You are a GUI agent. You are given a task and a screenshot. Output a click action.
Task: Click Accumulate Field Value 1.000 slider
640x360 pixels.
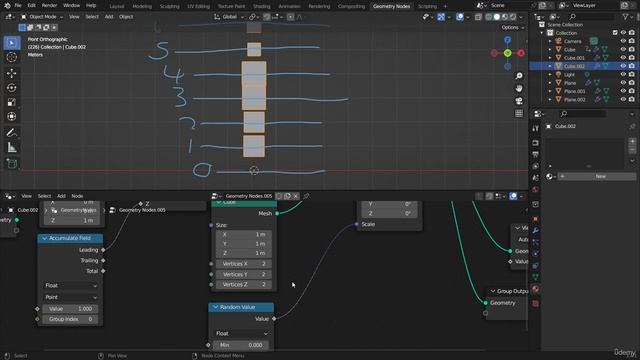coord(70,309)
